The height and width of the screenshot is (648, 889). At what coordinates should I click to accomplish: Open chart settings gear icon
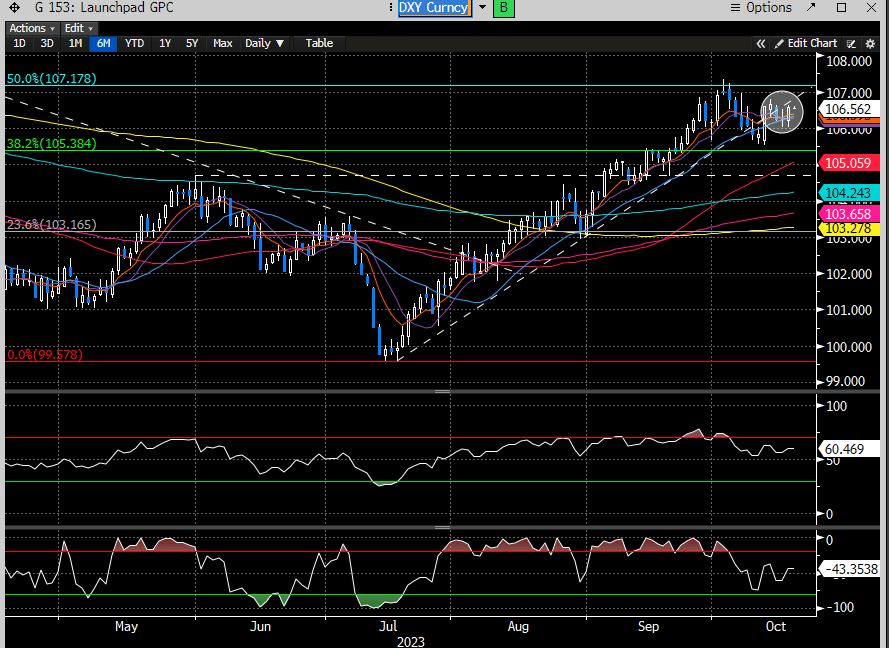872,43
